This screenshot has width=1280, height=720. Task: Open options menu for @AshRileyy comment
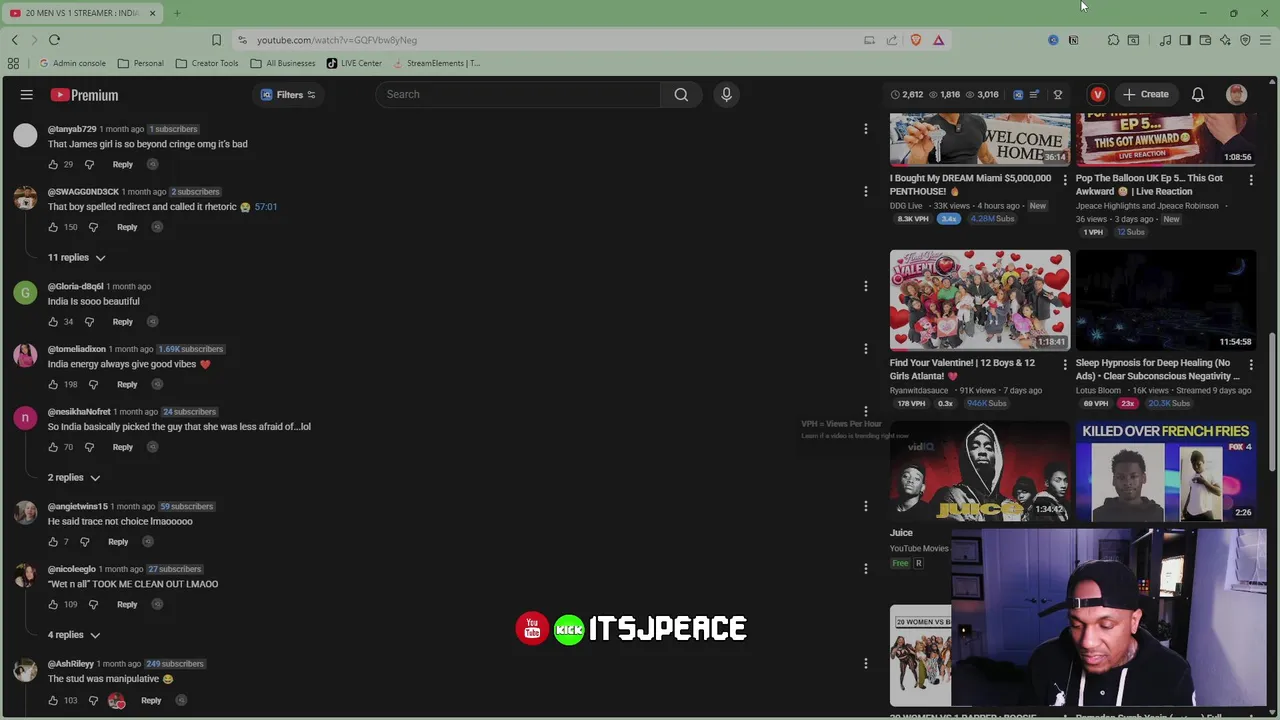(x=865, y=664)
